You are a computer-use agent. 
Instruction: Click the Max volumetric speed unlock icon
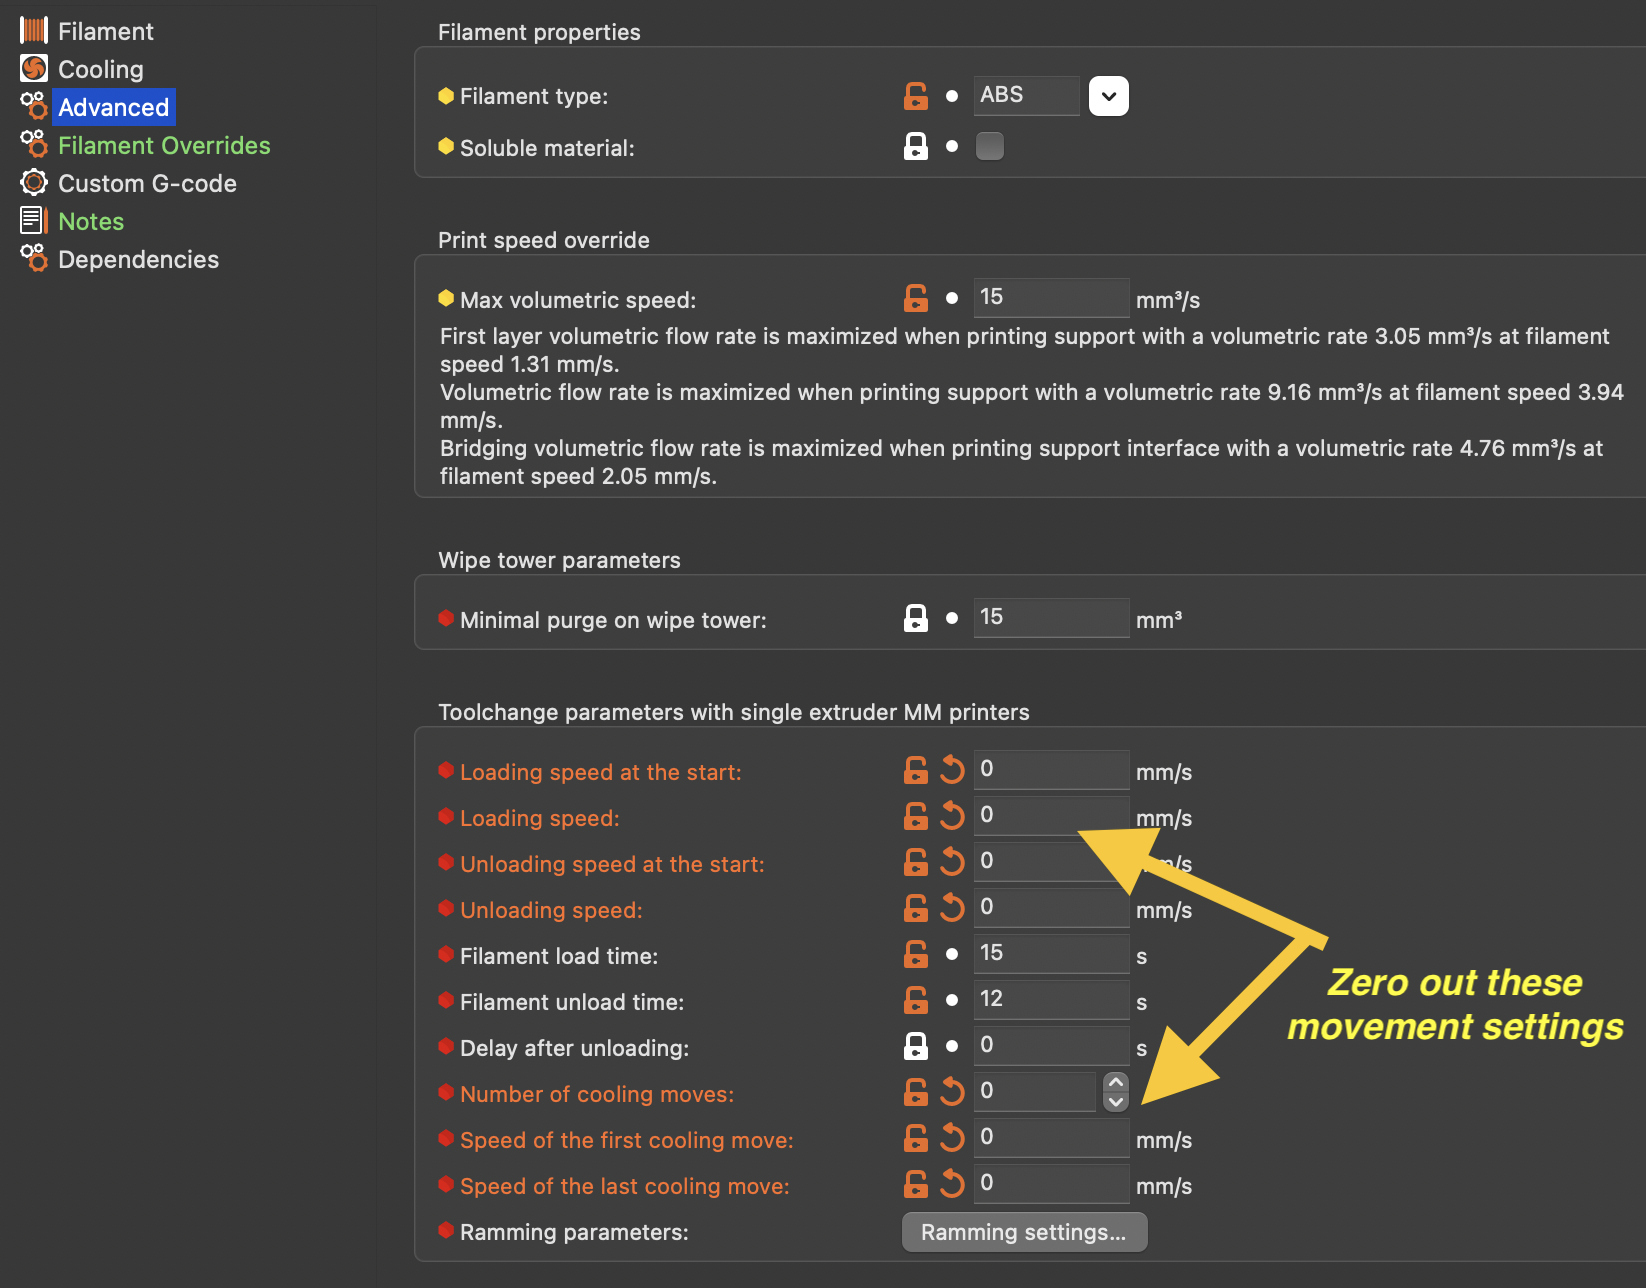(916, 298)
